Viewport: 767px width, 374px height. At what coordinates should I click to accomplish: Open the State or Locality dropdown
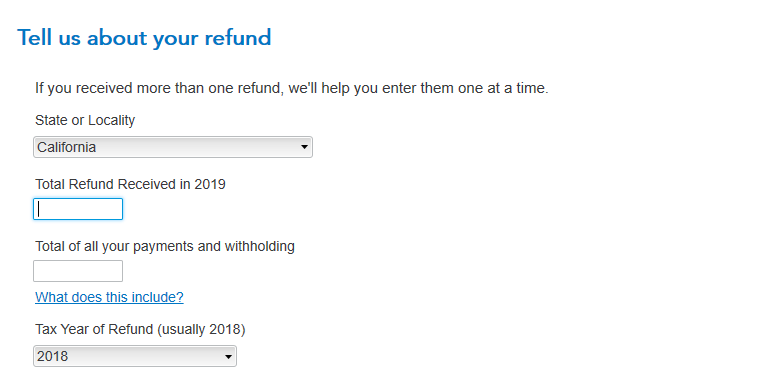coord(173,147)
